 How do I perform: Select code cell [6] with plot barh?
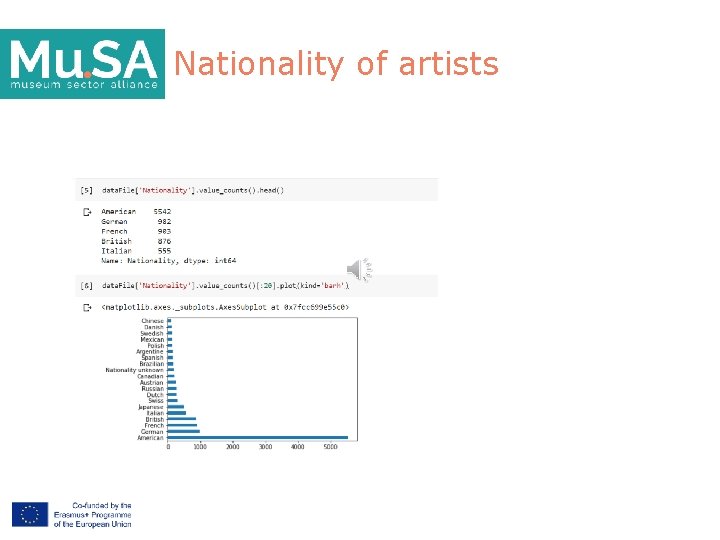point(256,286)
